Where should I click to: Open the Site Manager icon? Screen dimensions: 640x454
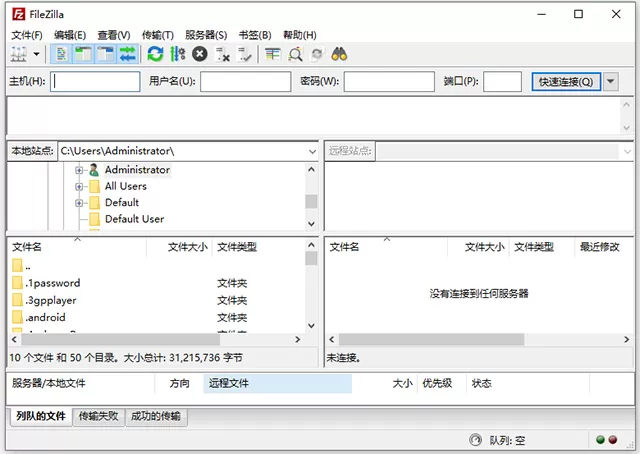coord(19,54)
